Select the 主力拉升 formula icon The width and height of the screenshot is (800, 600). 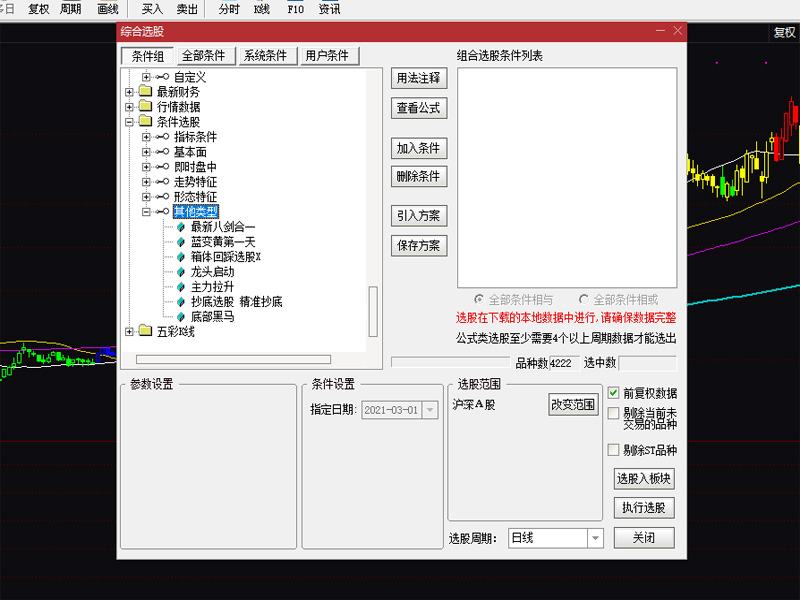(181, 286)
